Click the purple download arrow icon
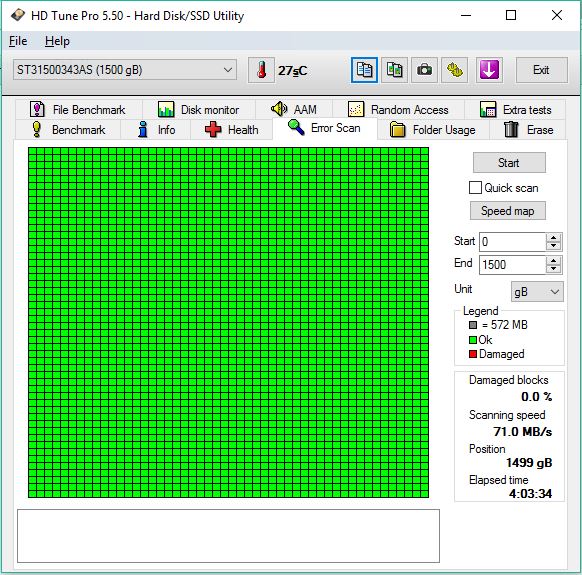The image size is (582, 575). tap(489, 70)
